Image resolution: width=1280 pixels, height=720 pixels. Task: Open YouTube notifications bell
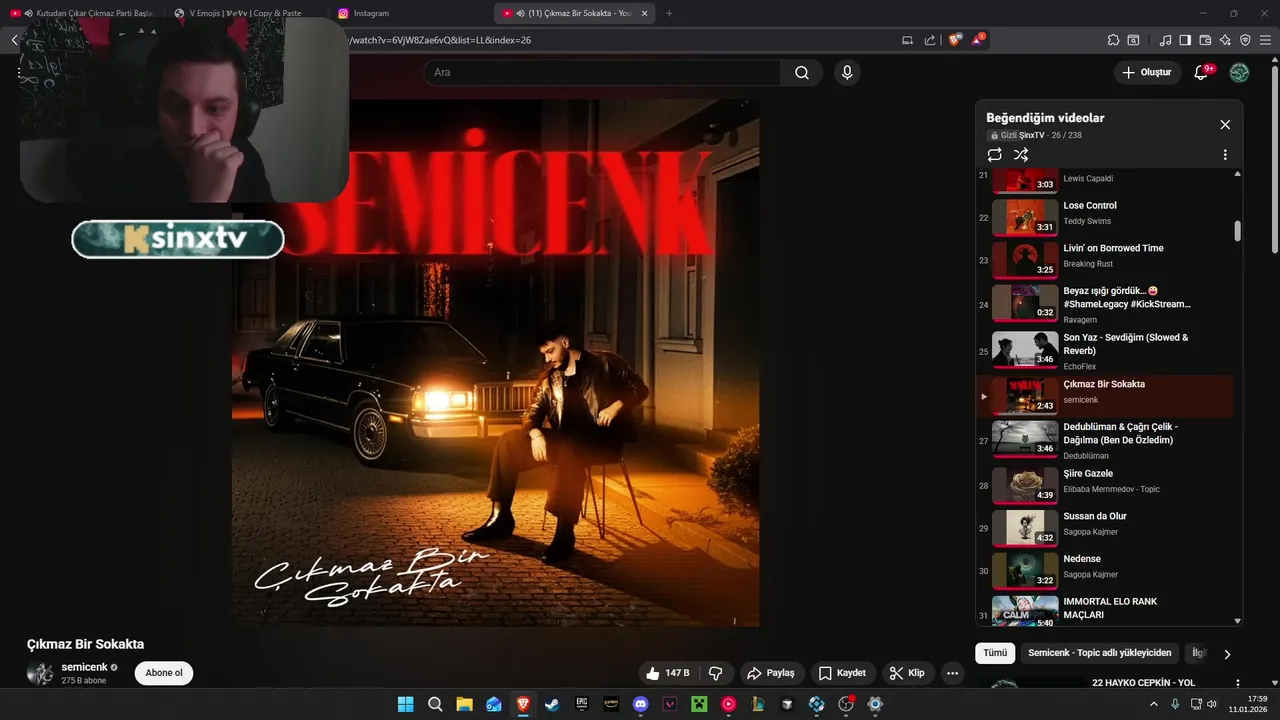point(1202,72)
